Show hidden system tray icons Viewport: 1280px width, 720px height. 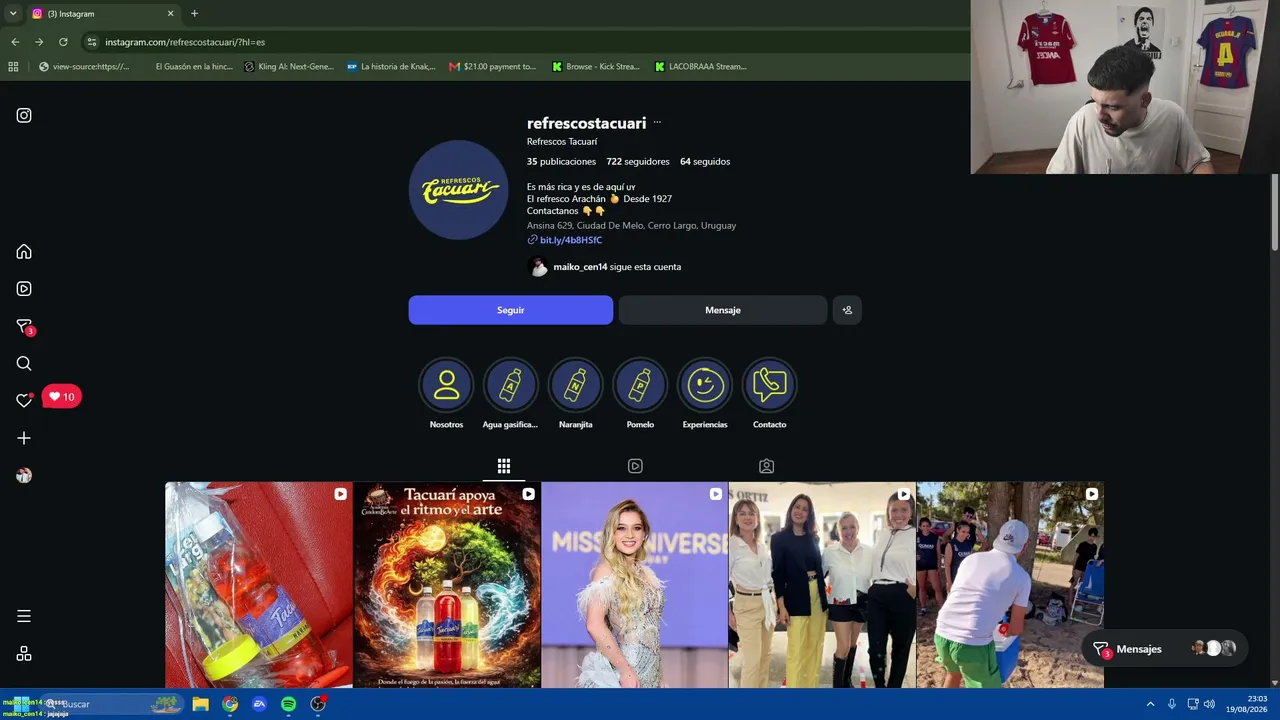tap(1150, 704)
